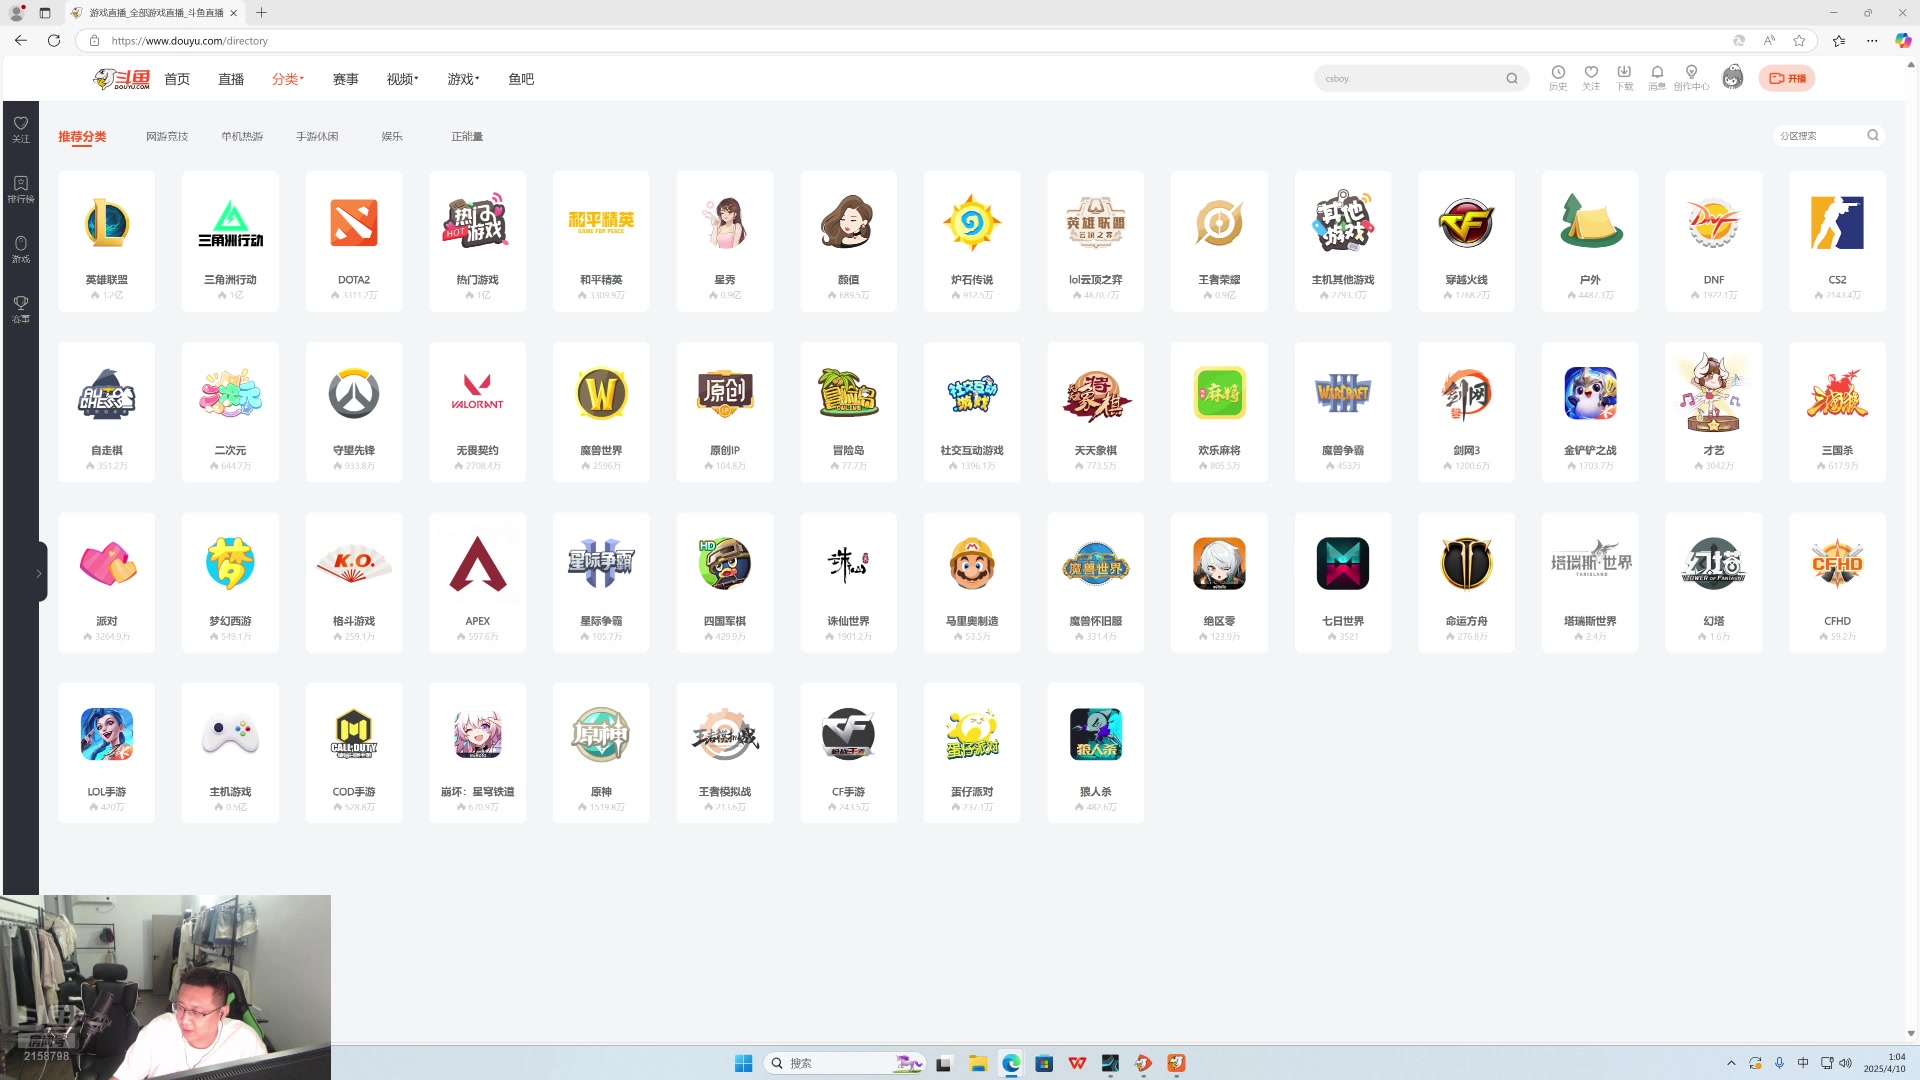This screenshot has height=1080, width=1920.
Task: Expand the 视频 dropdown menu
Action: [x=402, y=79]
